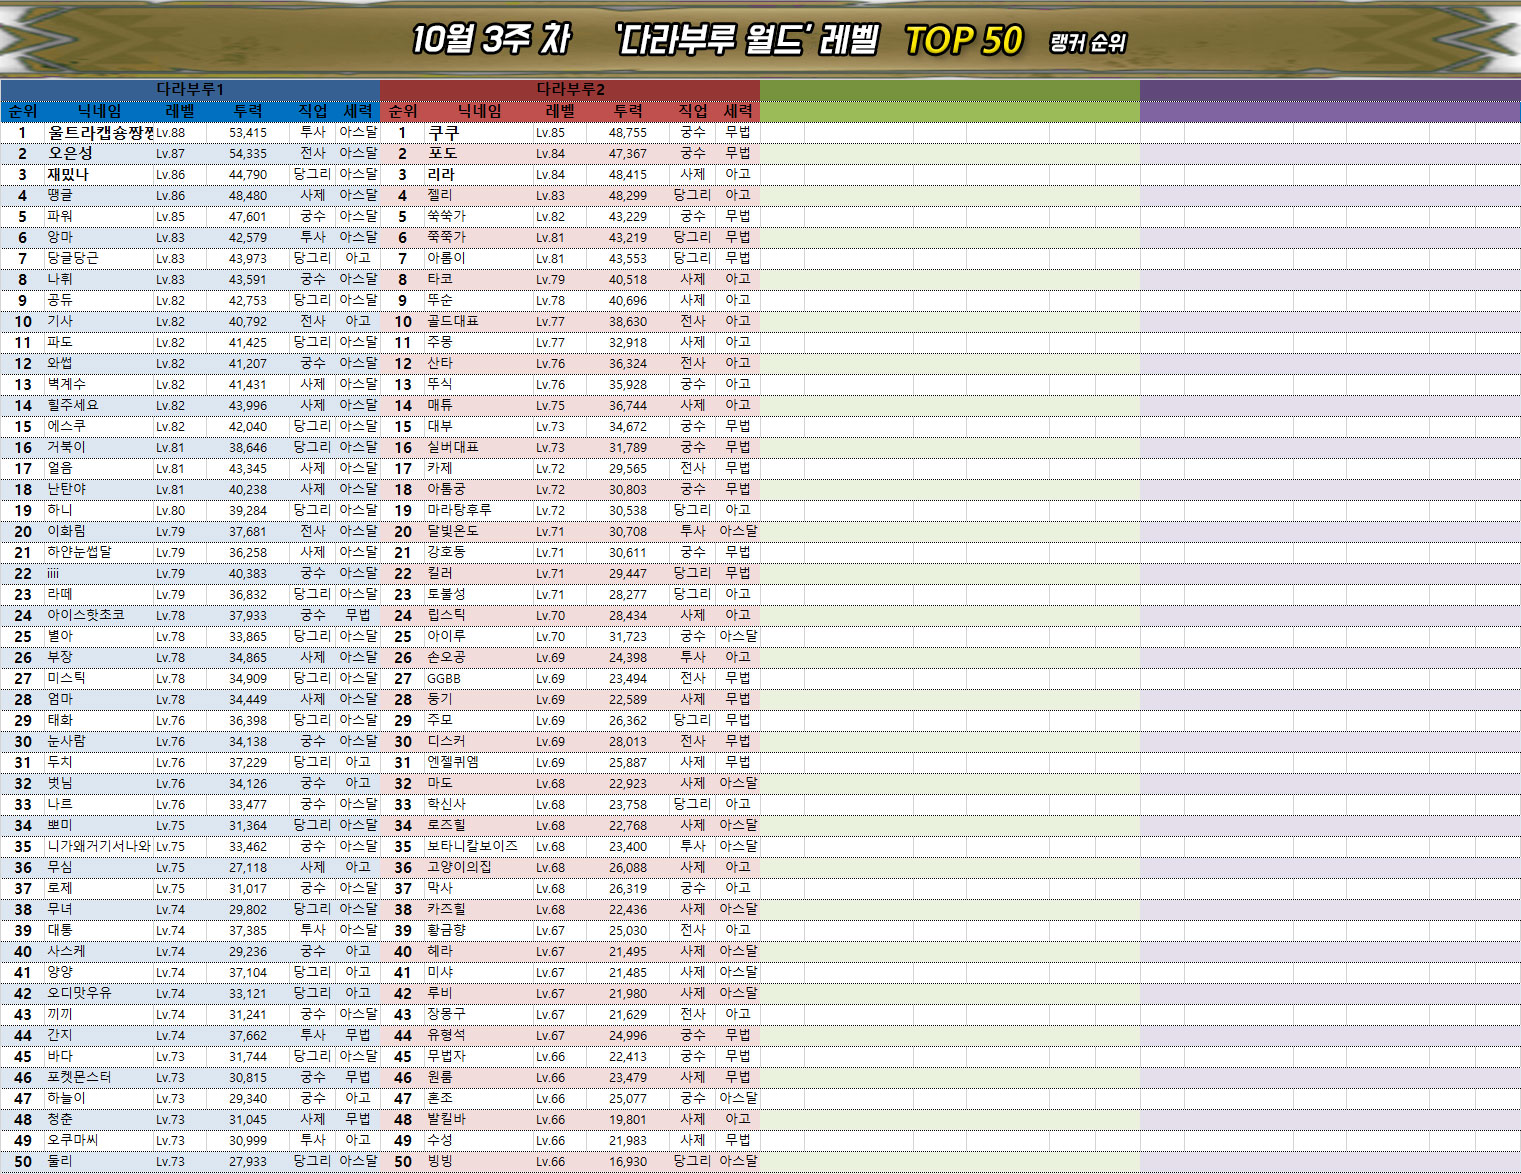Image resolution: width=1521 pixels, height=1174 pixels.
Task: Click the power value 48,755
Action: coord(627,132)
